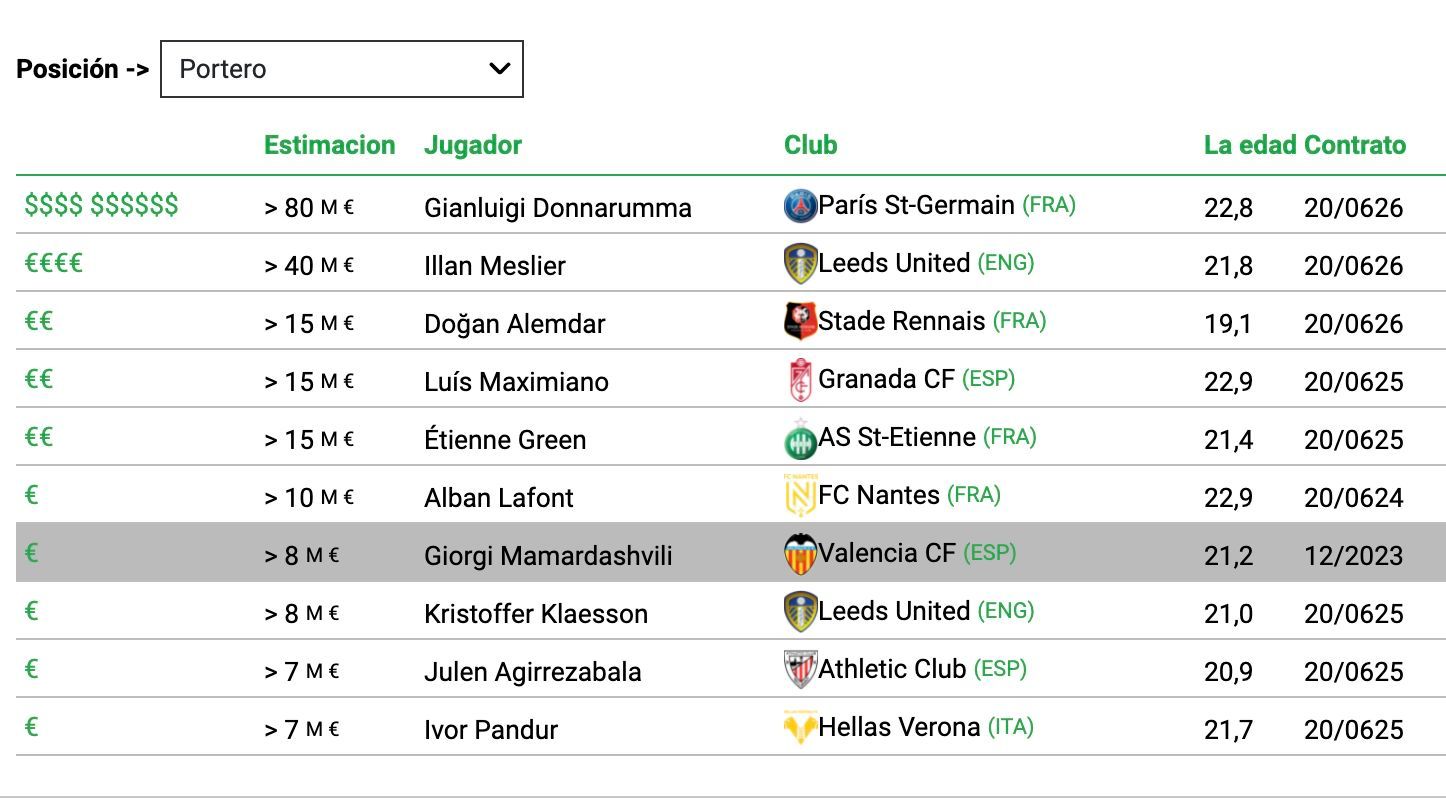1446x798 pixels.
Task: Click the Posición dropdown chevron arrow
Action: pyautogui.click(x=499, y=69)
